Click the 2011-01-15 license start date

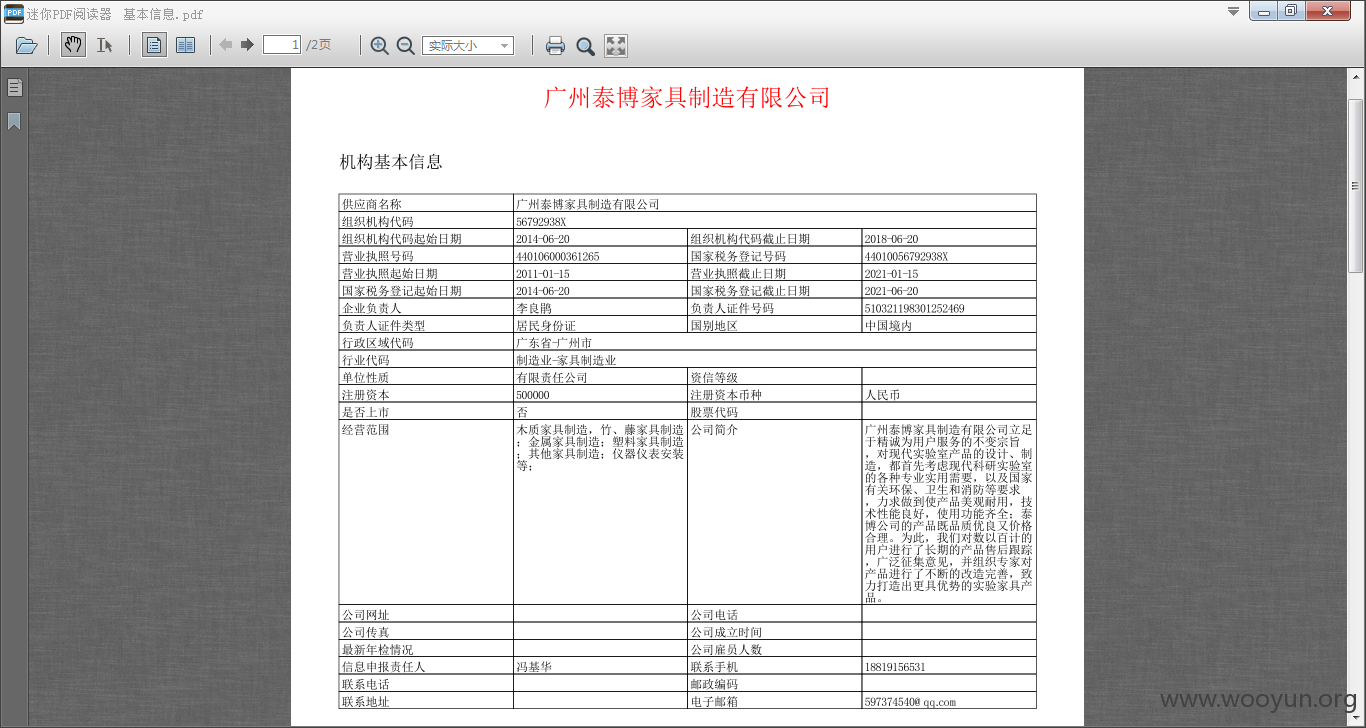click(543, 273)
